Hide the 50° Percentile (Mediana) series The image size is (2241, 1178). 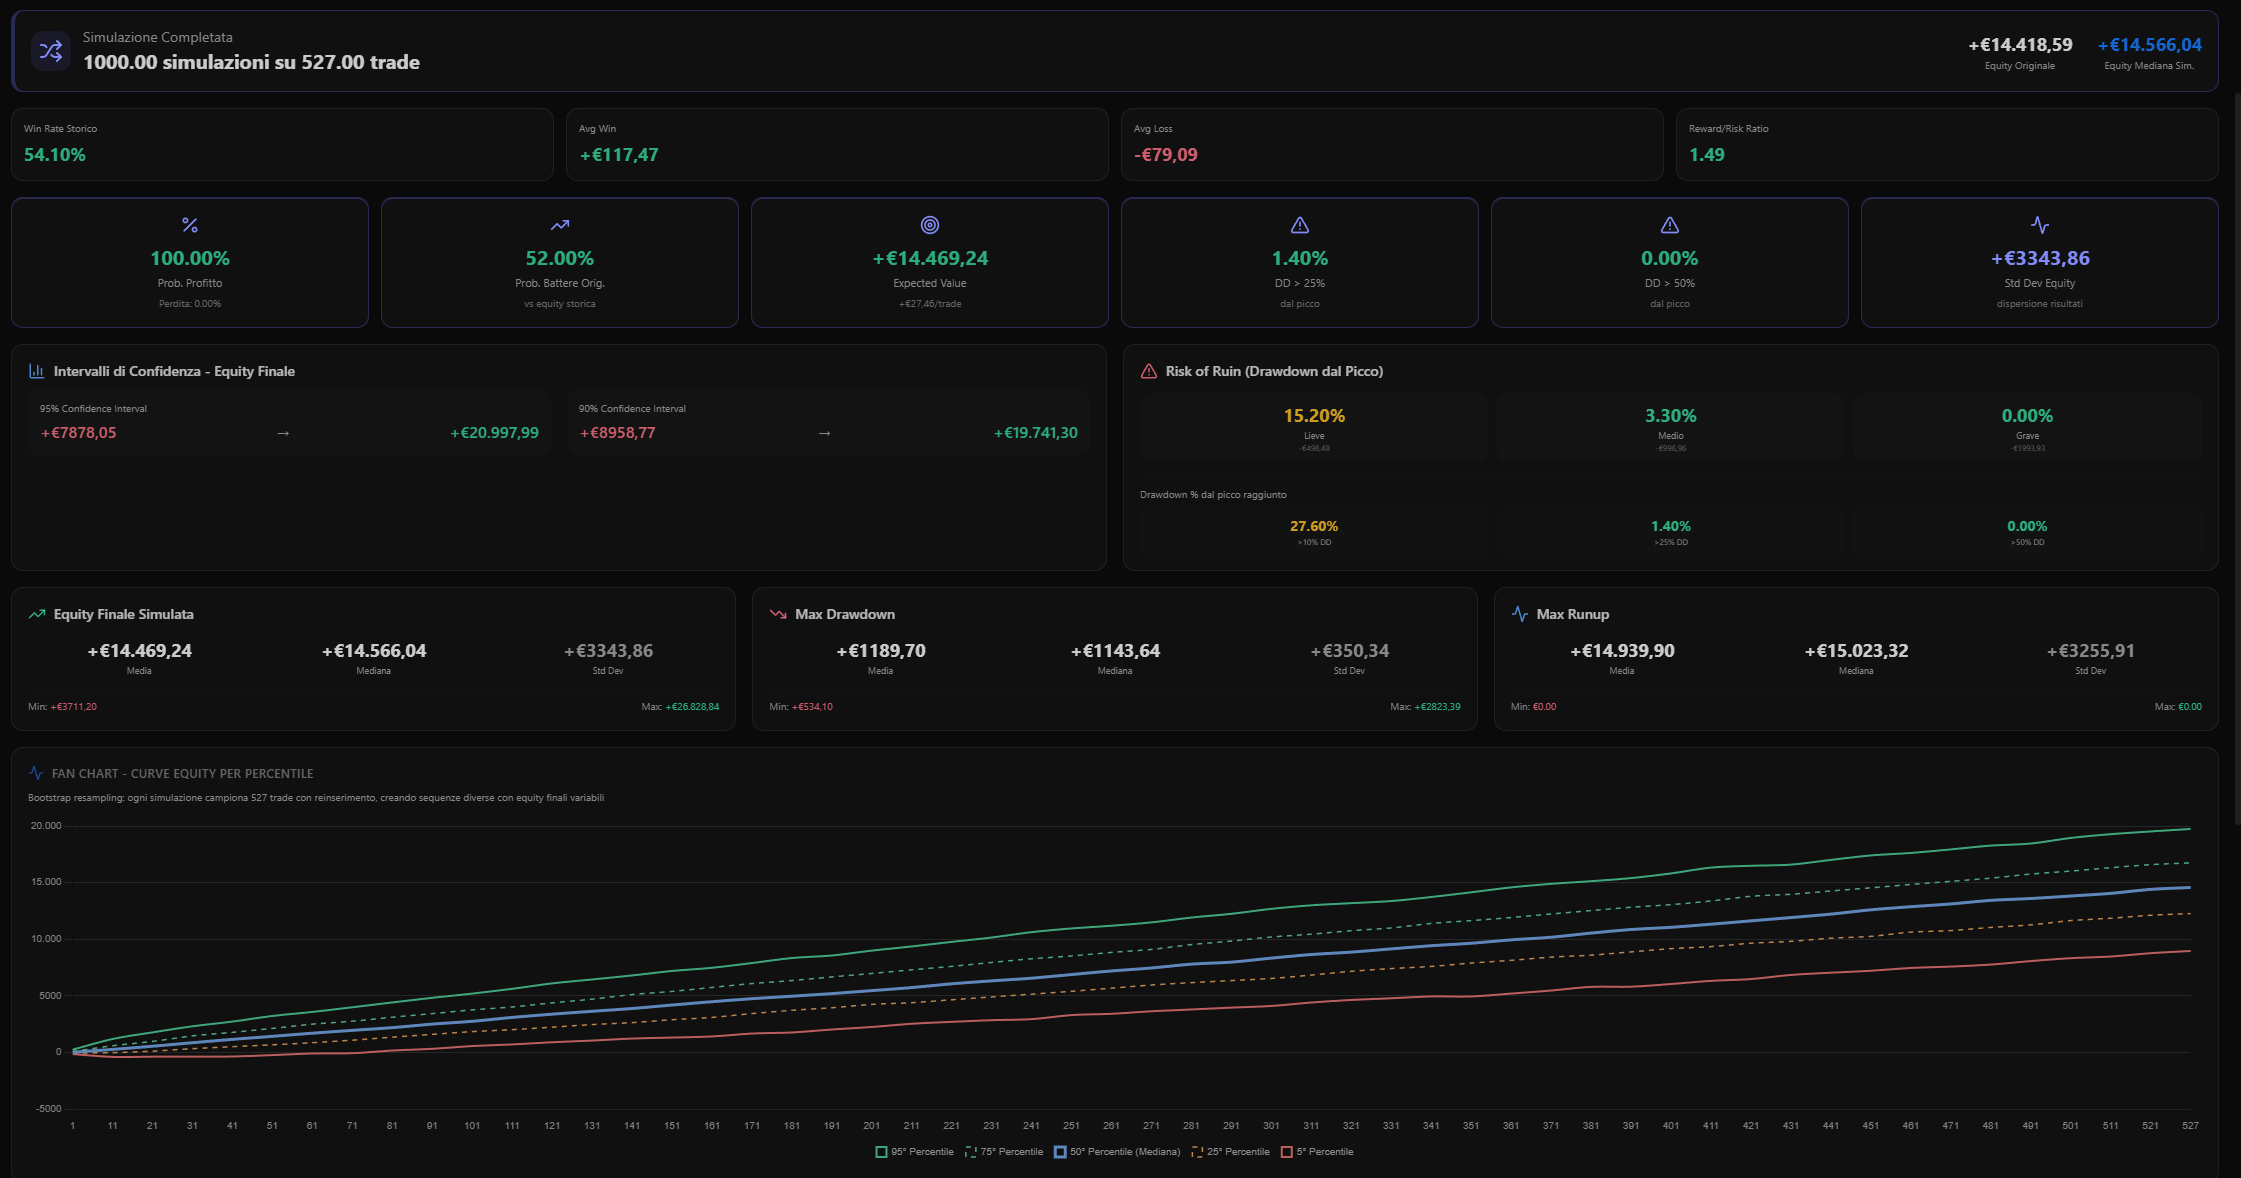1117,1152
